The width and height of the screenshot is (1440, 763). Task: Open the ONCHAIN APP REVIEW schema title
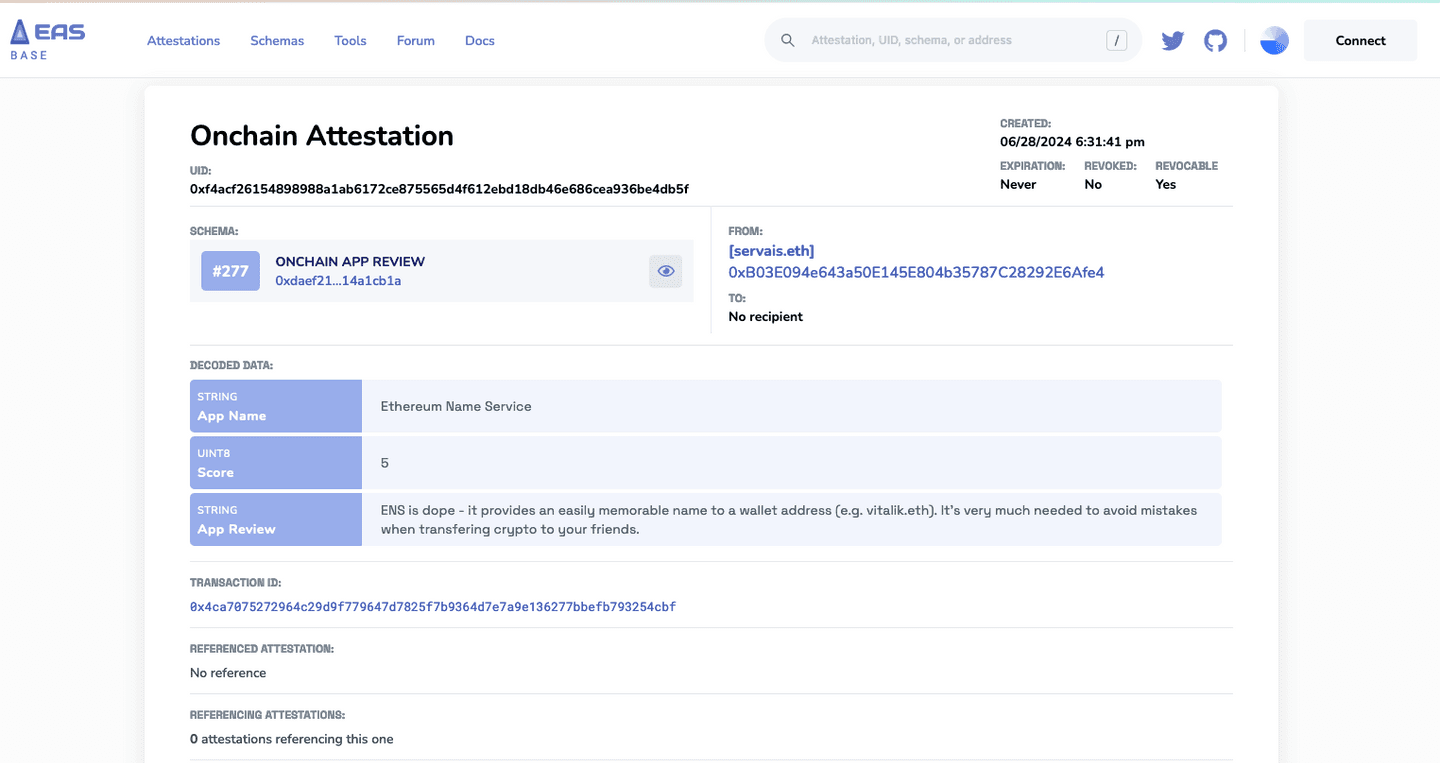(350, 262)
